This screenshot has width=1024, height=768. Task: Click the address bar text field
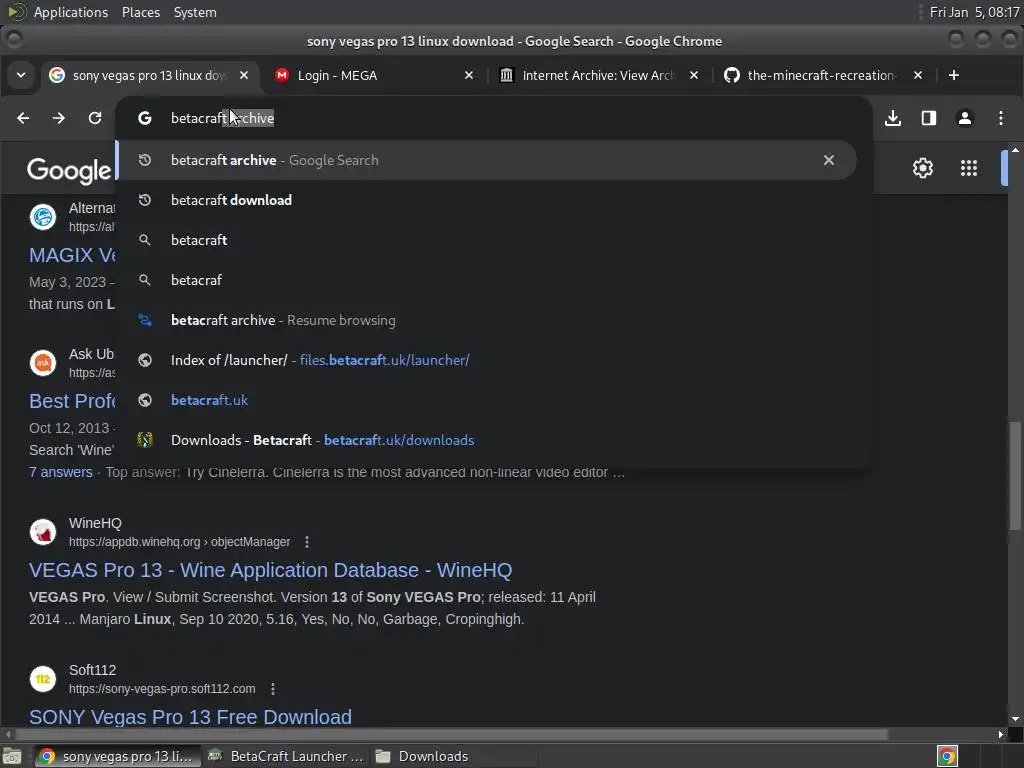[496, 118]
